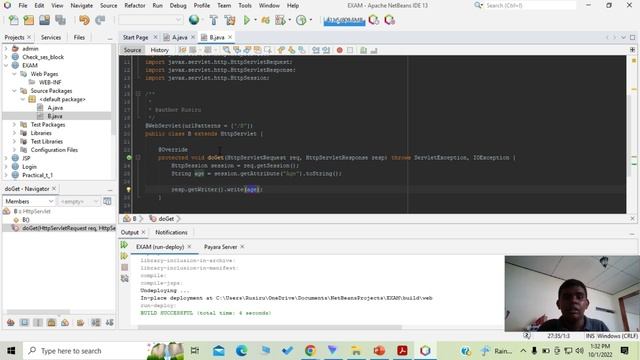Click the Build Project hammer icon
The width and height of the screenshot is (640, 360).
click(x=213, y=20)
